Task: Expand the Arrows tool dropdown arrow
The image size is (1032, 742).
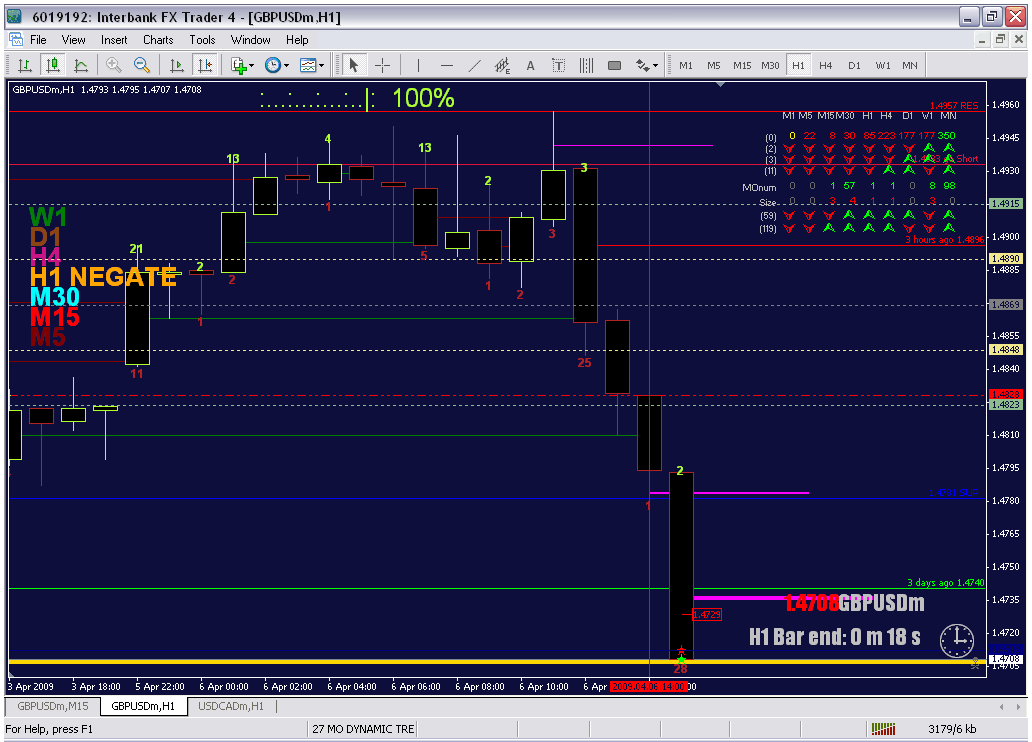Action: point(655,65)
